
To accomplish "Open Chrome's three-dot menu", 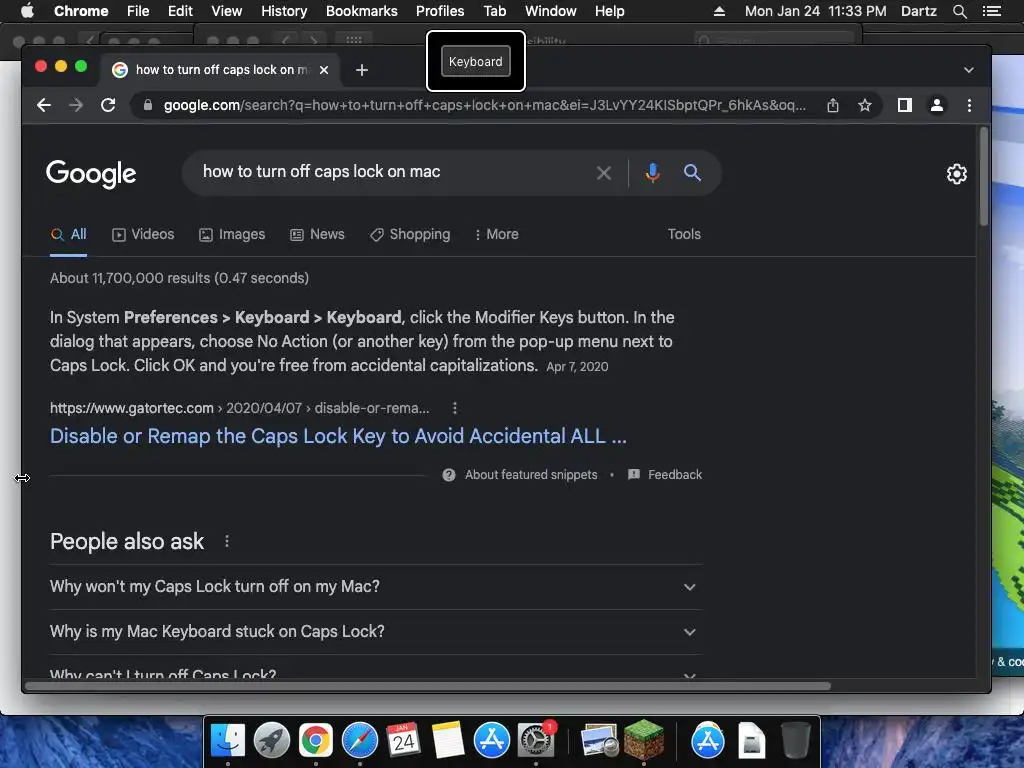I will click(x=969, y=105).
